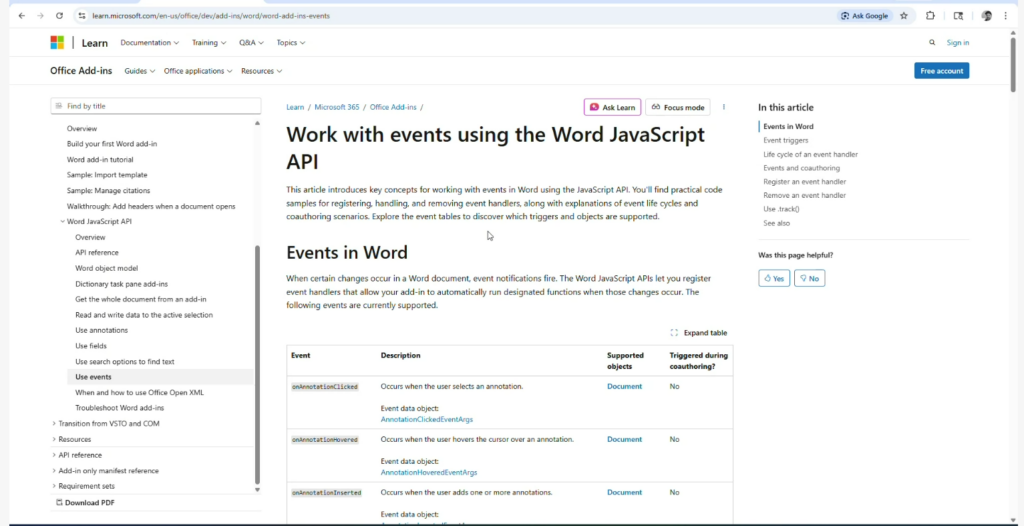1024x526 pixels.
Task: Open the browser extensions puzzle icon
Action: click(931, 16)
